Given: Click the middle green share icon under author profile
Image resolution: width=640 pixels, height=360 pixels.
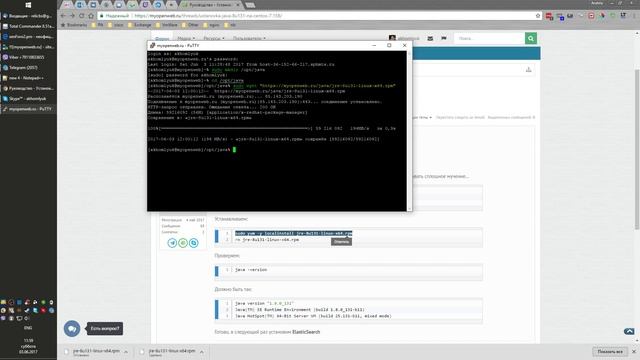Looking at the screenshot, I should (x=183, y=243).
